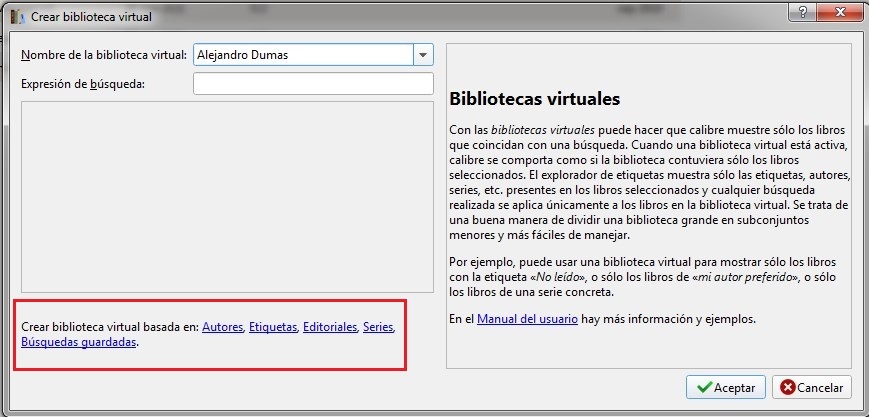
Task: Click the empty gray box below search field
Action: pyautogui.click(x=226, y=197)
